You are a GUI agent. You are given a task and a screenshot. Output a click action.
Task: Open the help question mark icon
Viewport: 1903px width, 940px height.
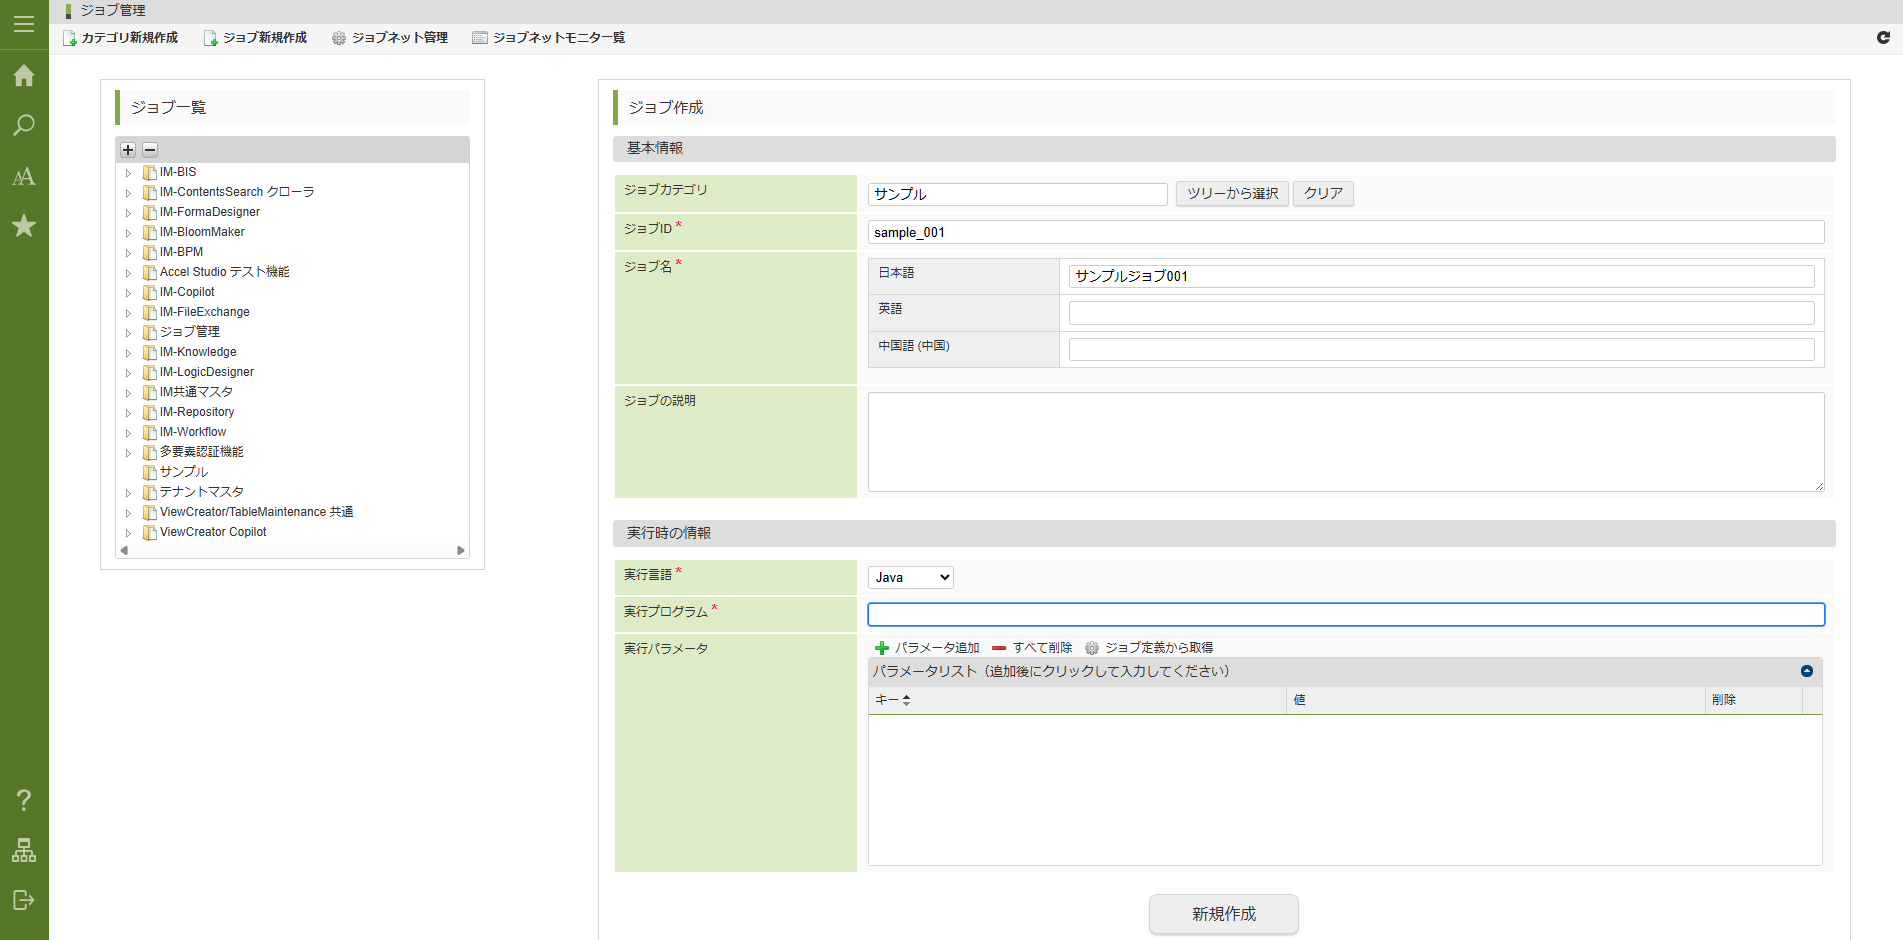[x=24, y=800]
